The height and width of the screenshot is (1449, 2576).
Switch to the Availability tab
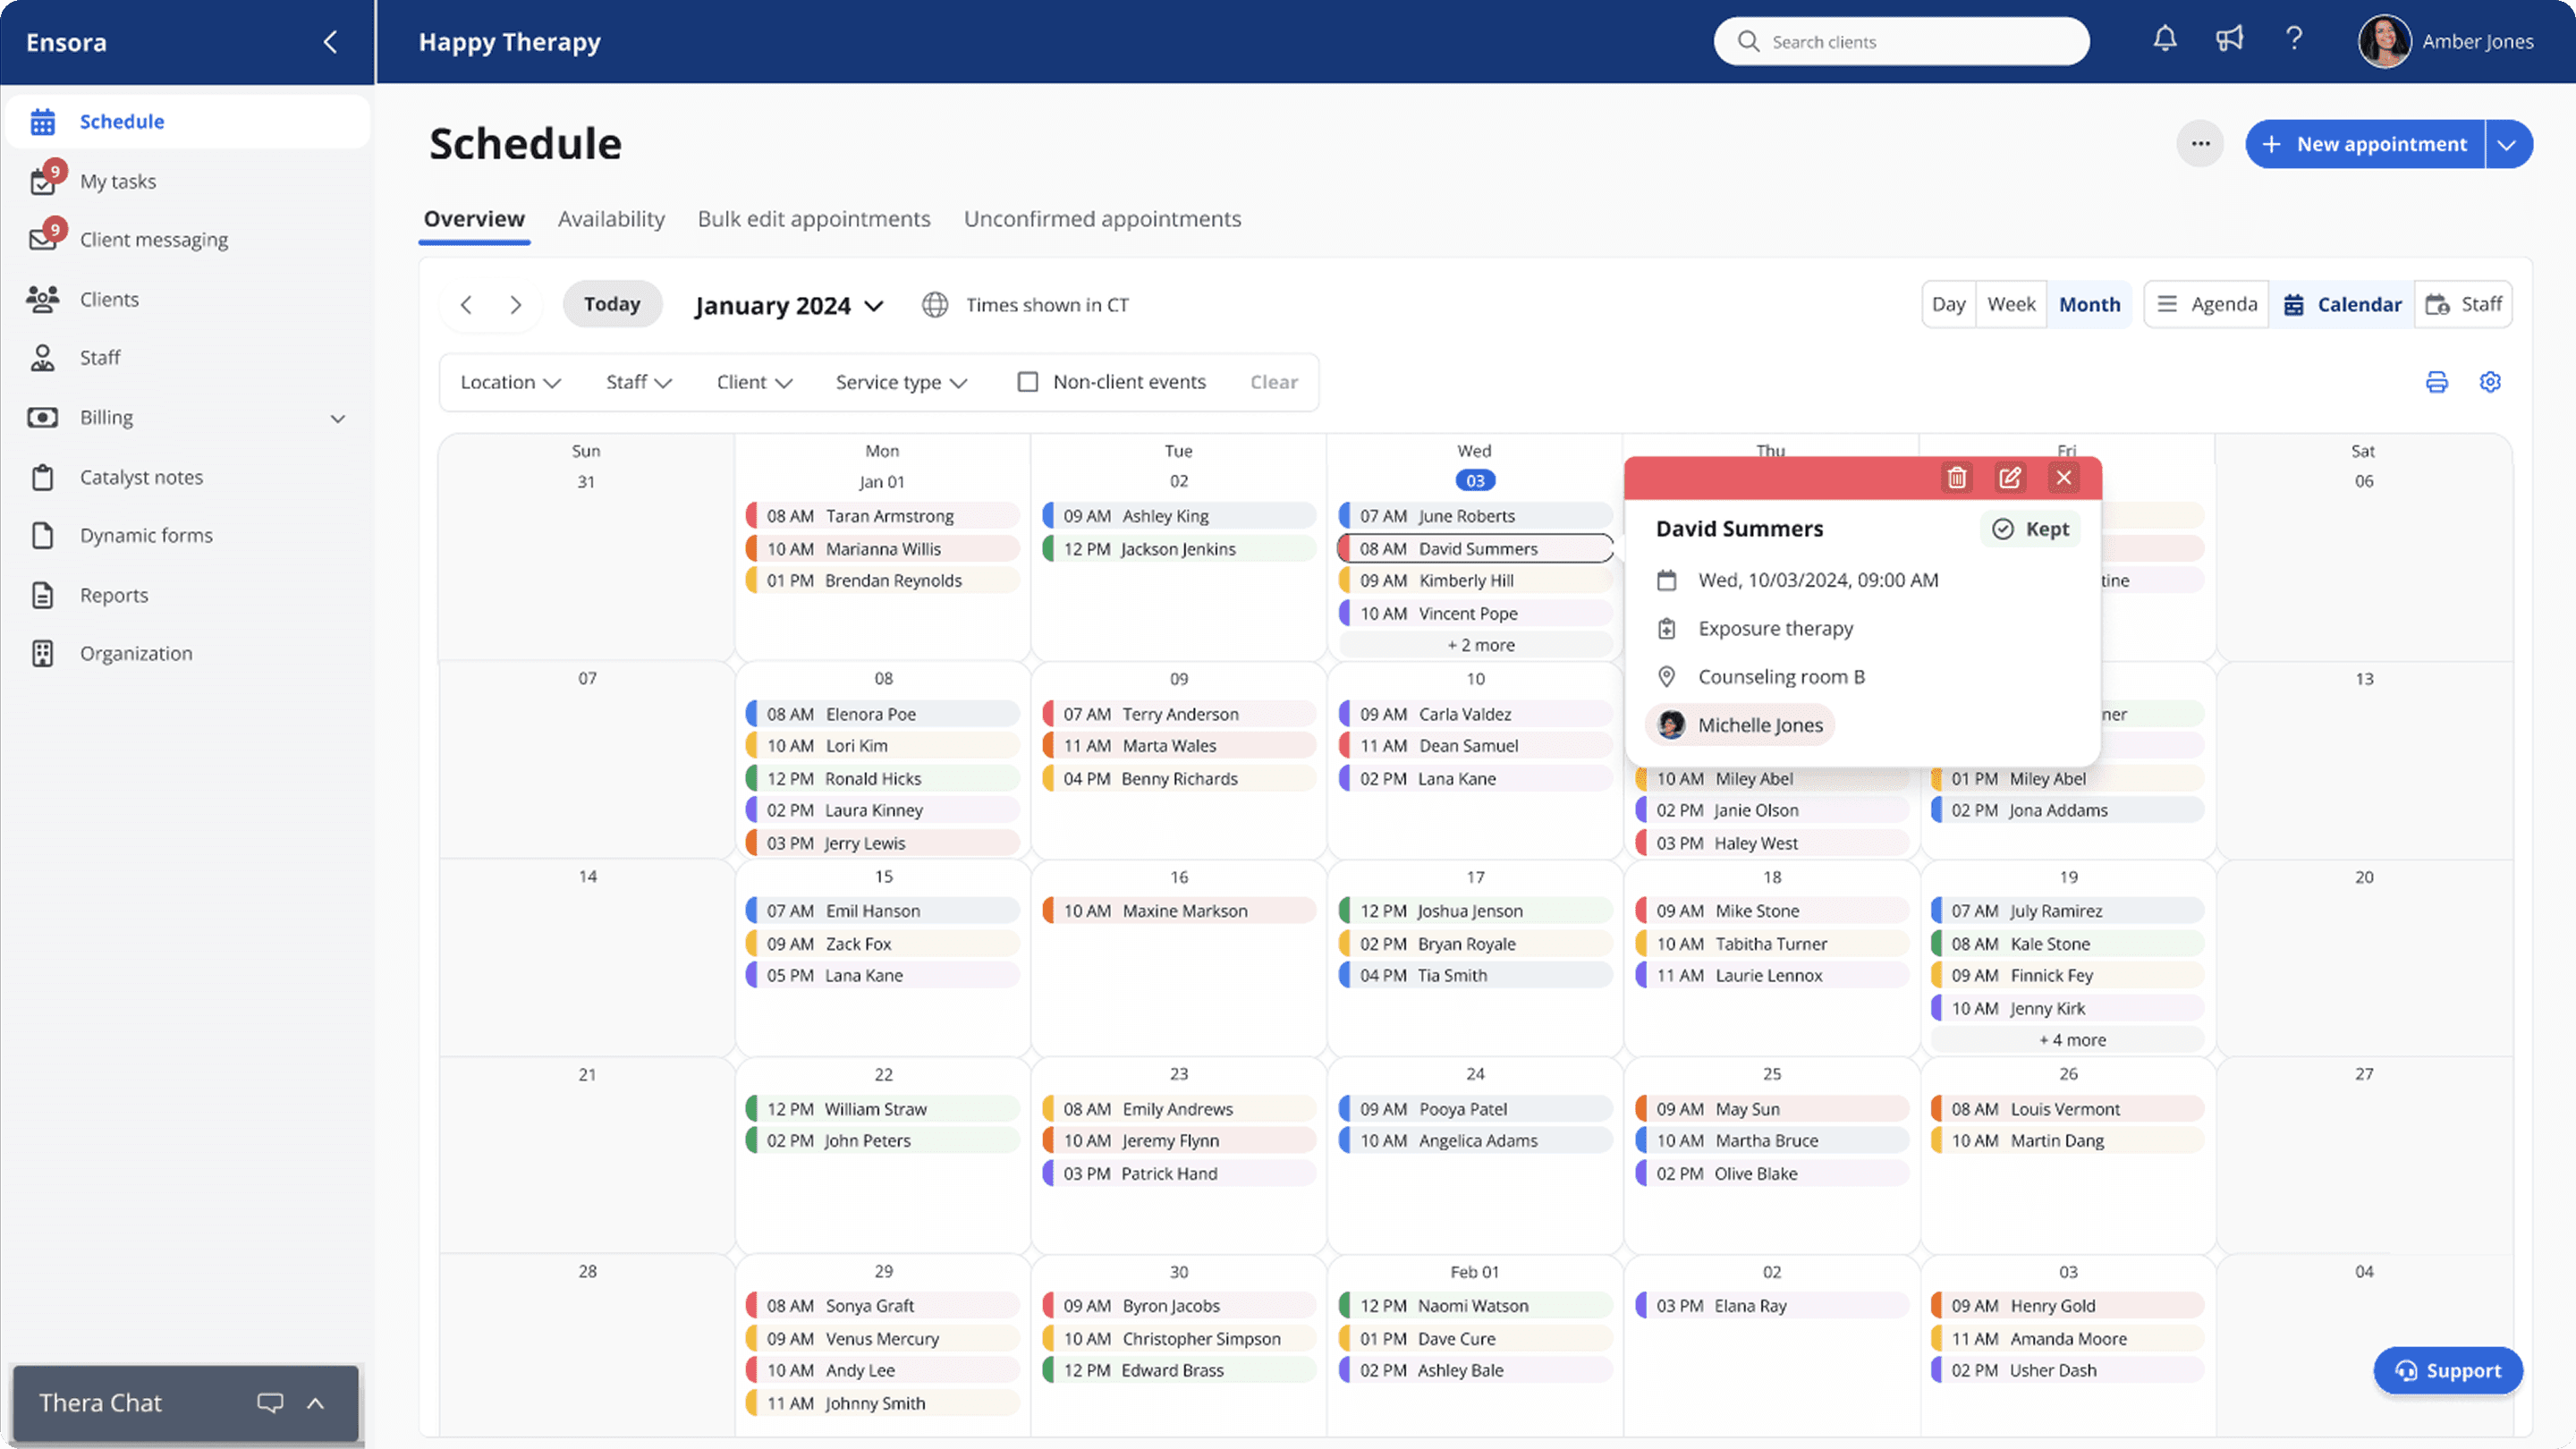[x=611, y=219]
